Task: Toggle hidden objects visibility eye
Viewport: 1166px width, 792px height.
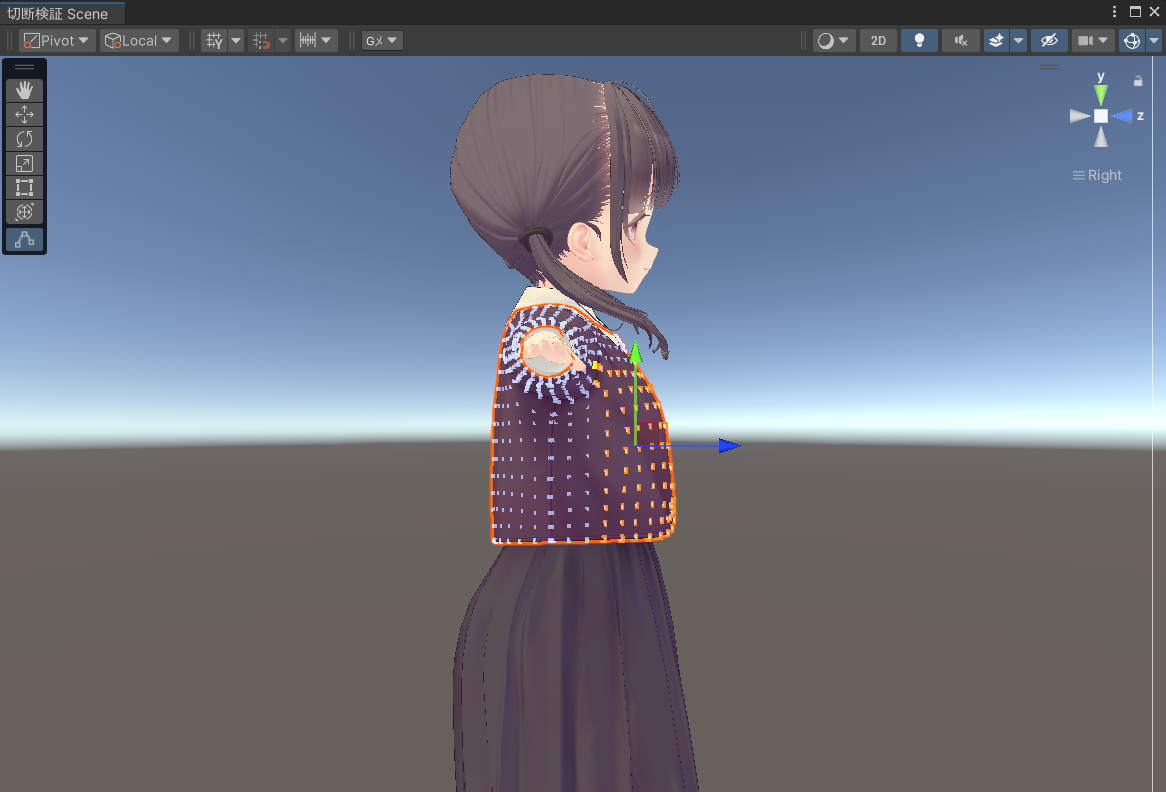Action: pos(1049,41)
